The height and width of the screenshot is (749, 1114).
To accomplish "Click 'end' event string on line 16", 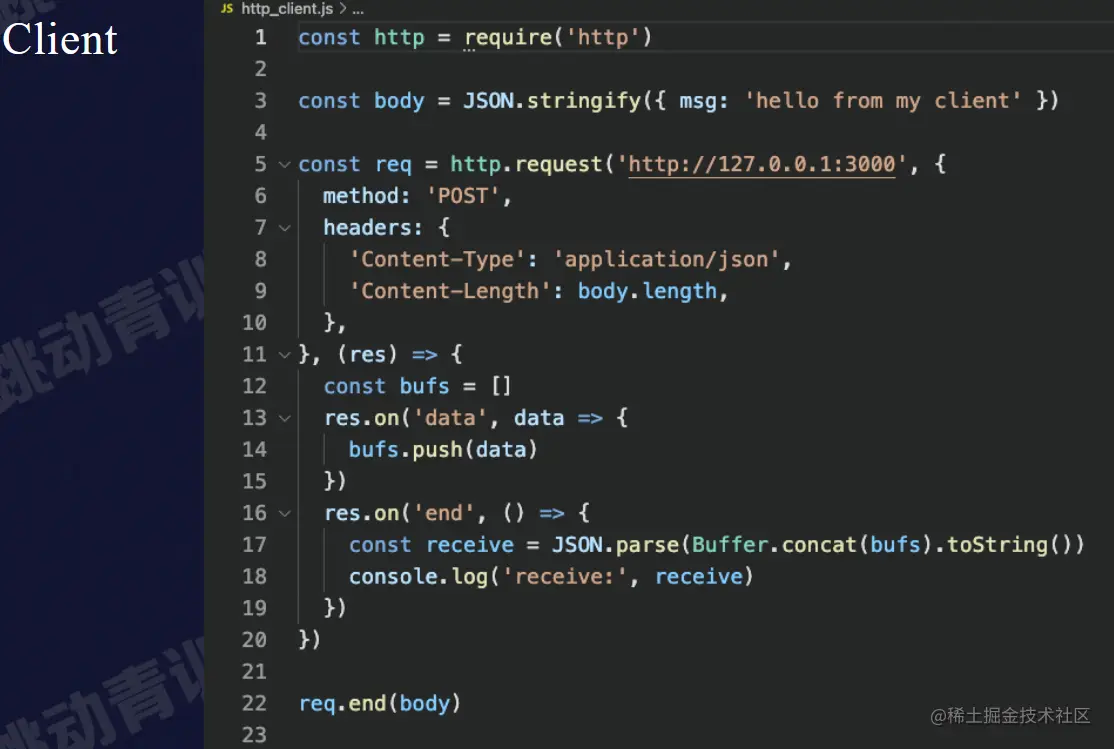I will pyautogui.click(x=443, y=513).
